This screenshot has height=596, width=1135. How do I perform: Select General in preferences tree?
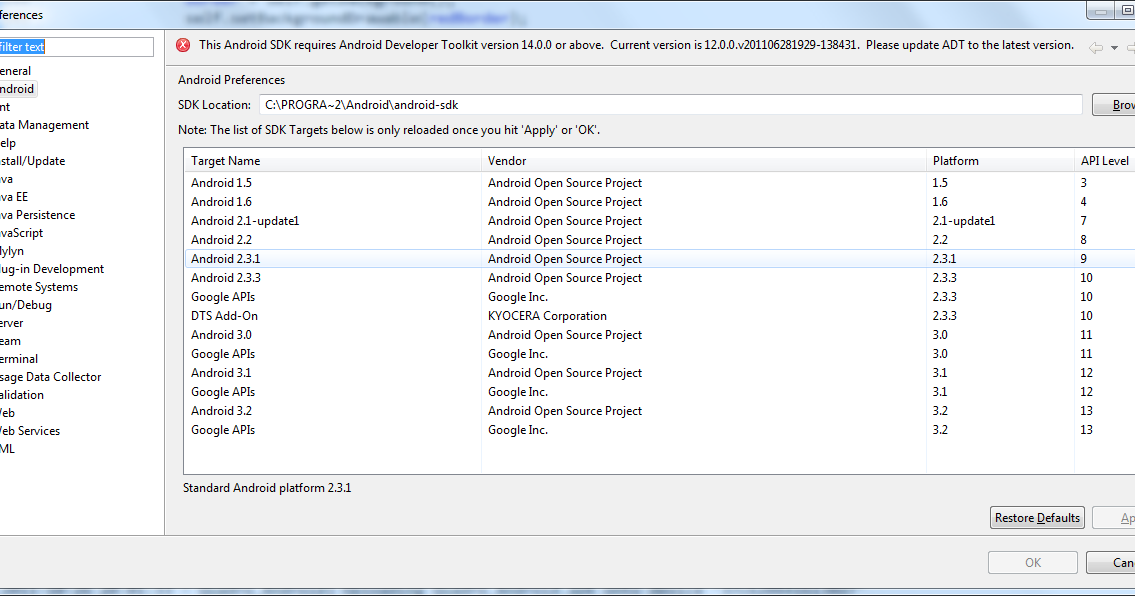click(x=15, y=71)
